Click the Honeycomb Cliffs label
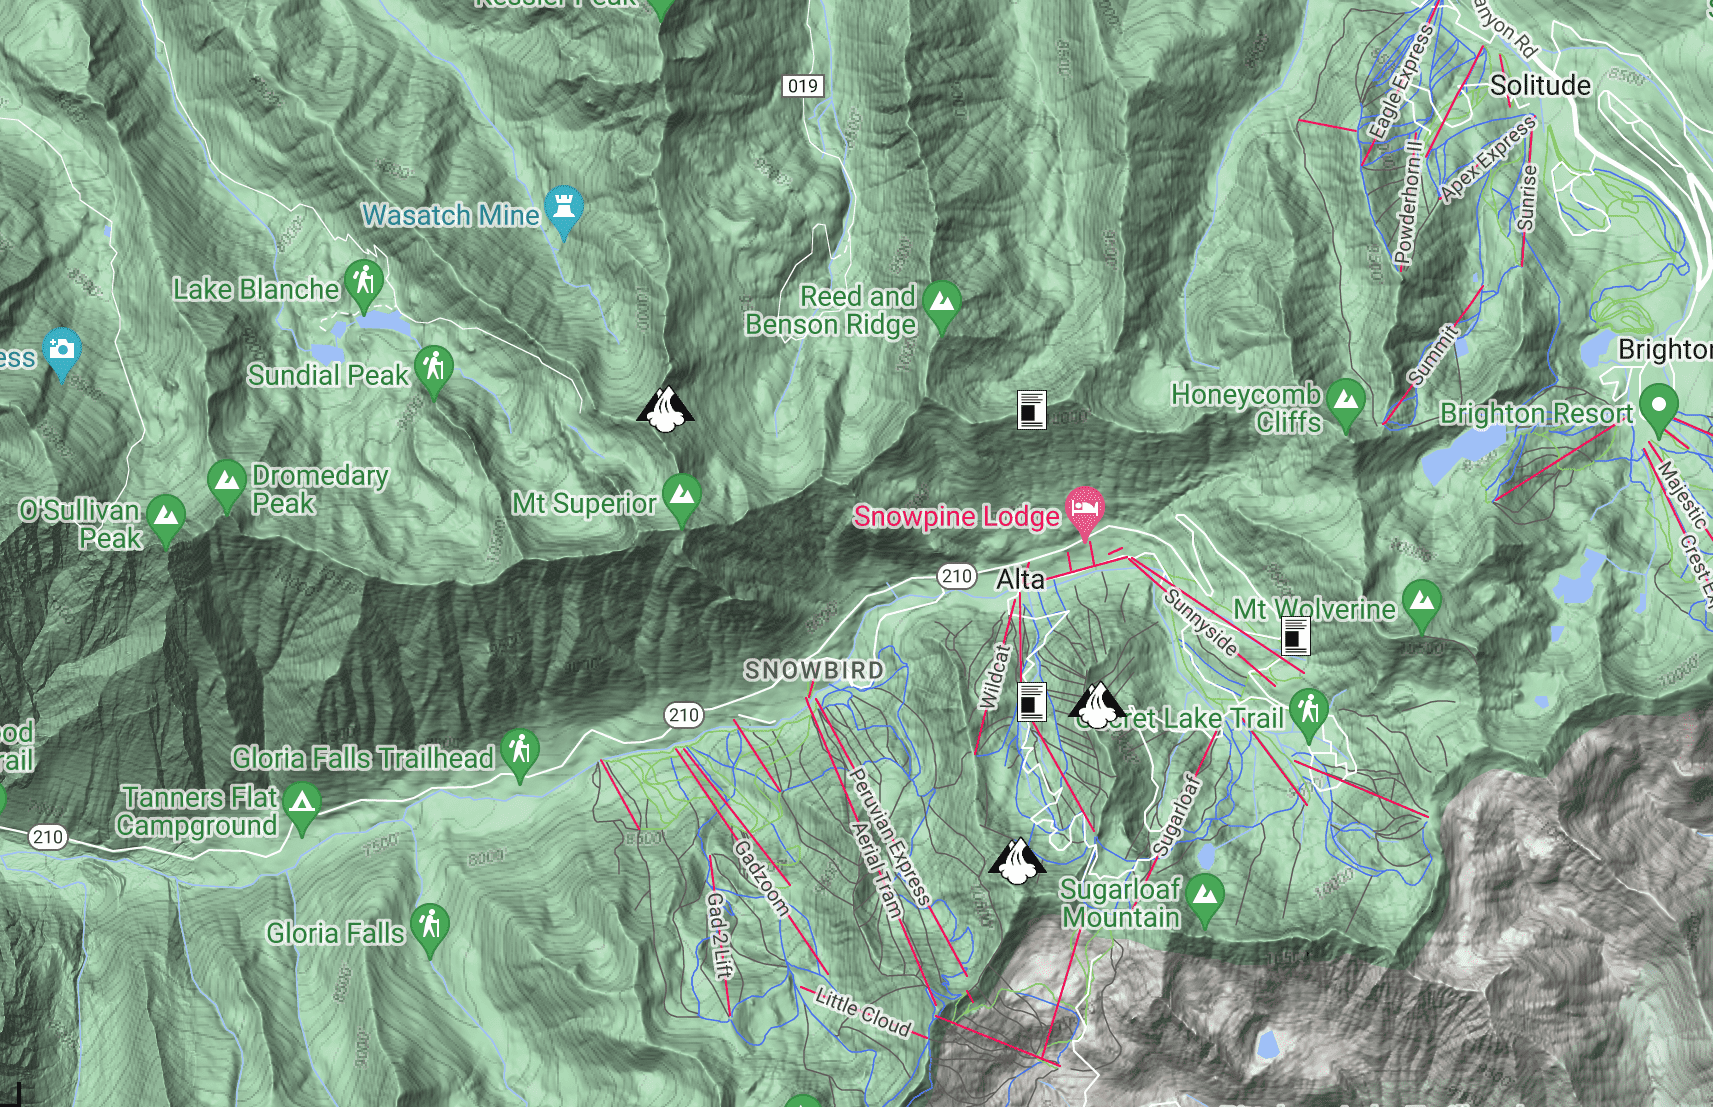The image size is (1713, 1107). pyautogui.click(x=1247, y=408)
